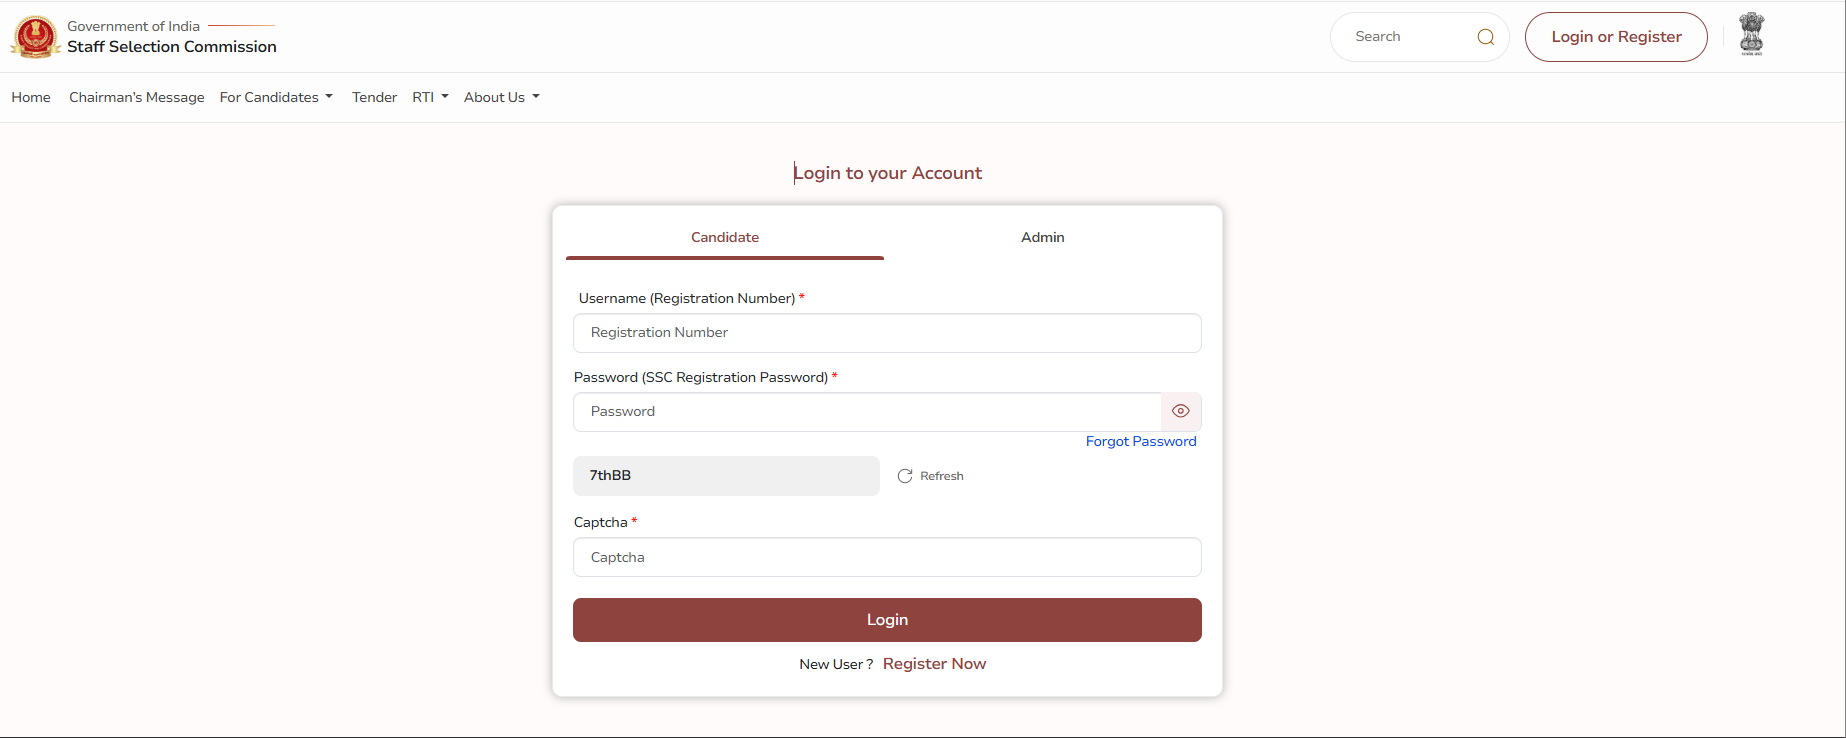Viewport: 1846px width, 738px height.
Task: Click the national emblem of India icon
Action: point(1751,34)
